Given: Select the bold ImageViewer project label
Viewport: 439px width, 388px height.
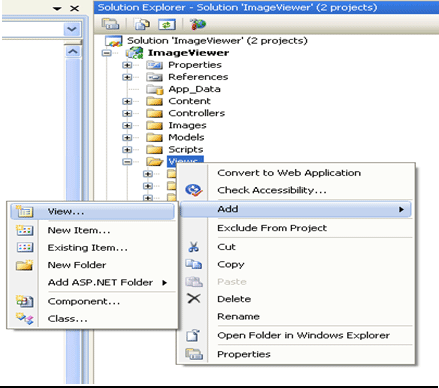Looking at the screenshot, I should pos(188,53).
